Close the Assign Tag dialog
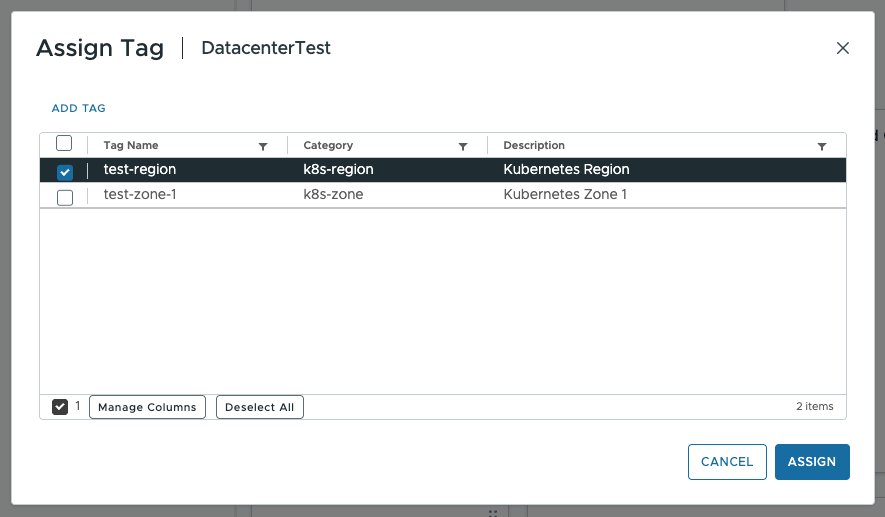 coord(842,48)
